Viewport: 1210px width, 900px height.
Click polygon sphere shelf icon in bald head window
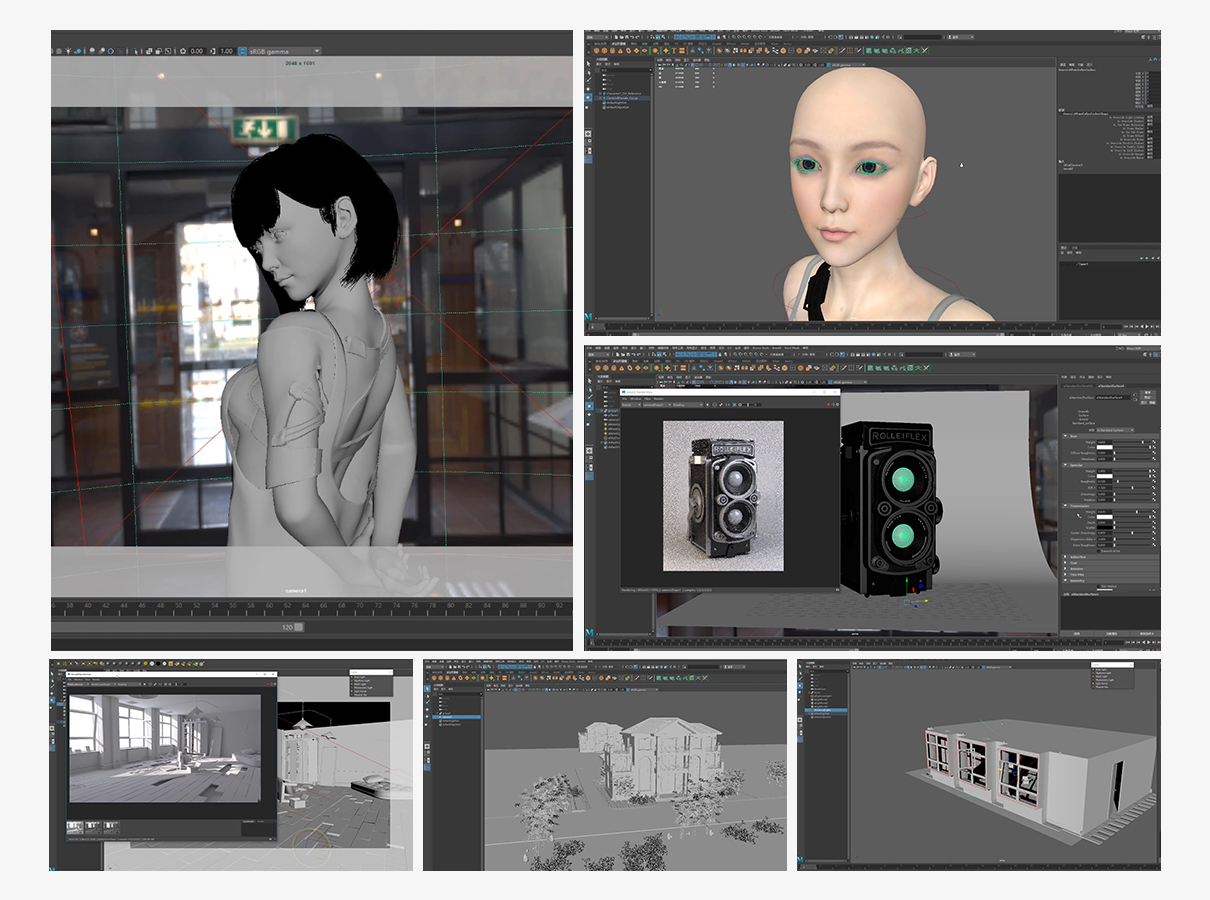click(x=598, y=51)
